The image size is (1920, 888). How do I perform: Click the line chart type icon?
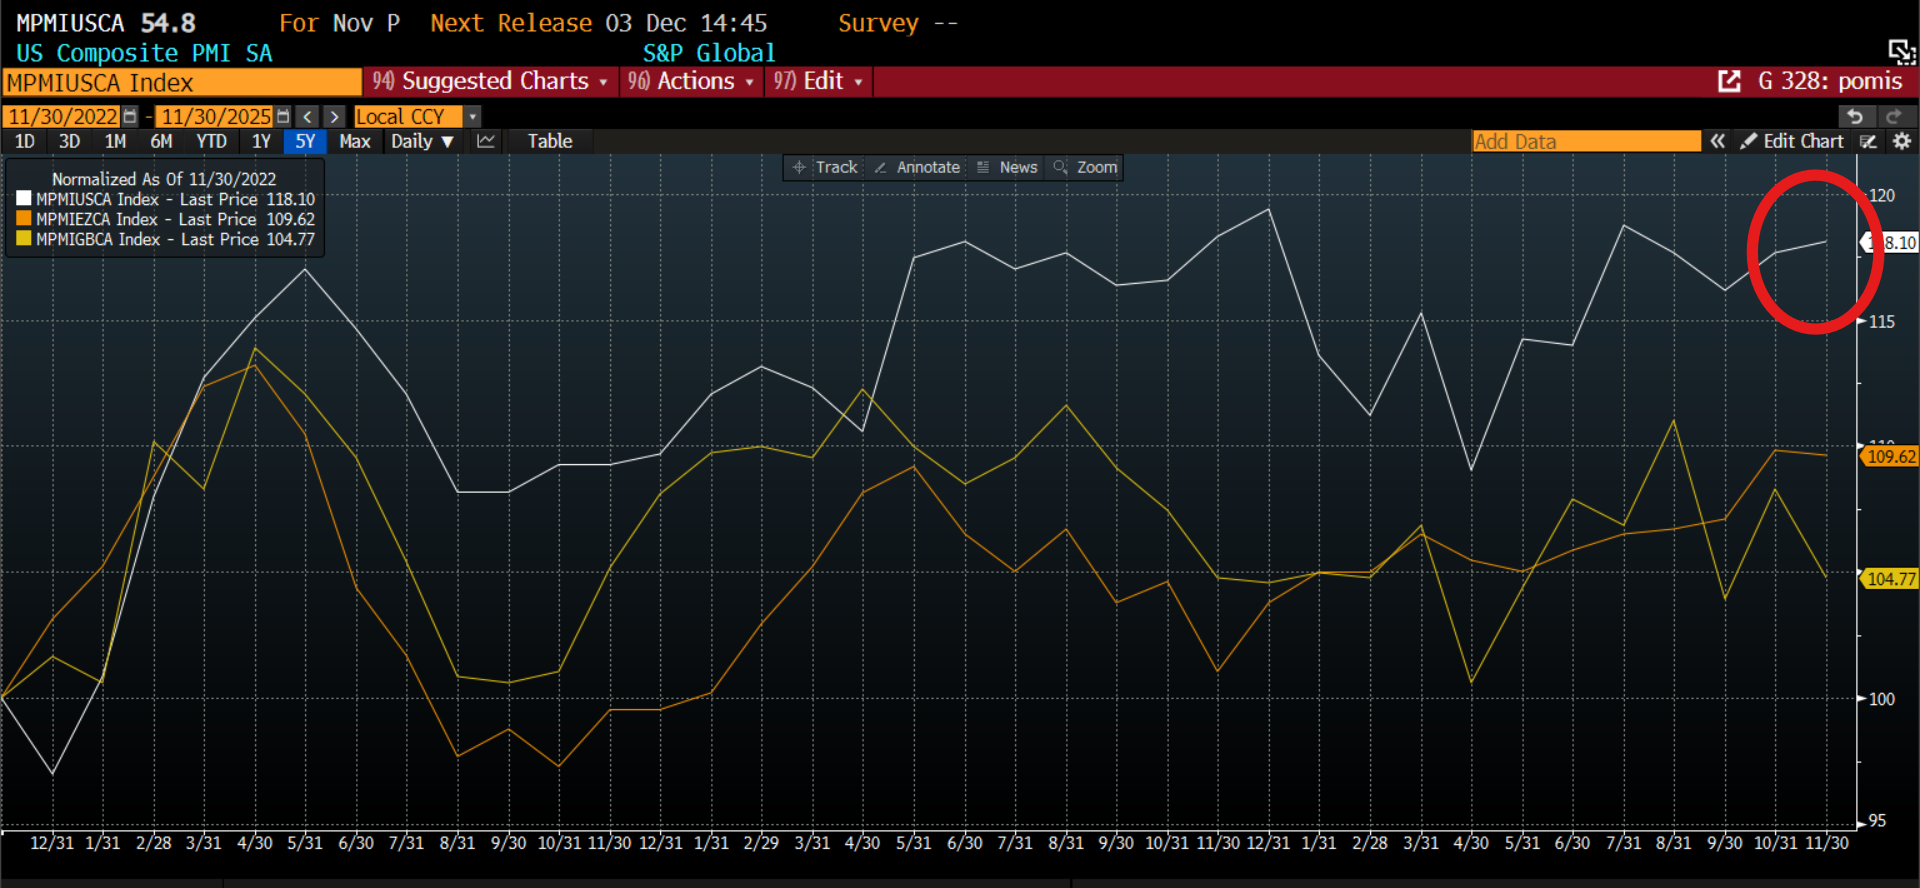tap(486, 142)
